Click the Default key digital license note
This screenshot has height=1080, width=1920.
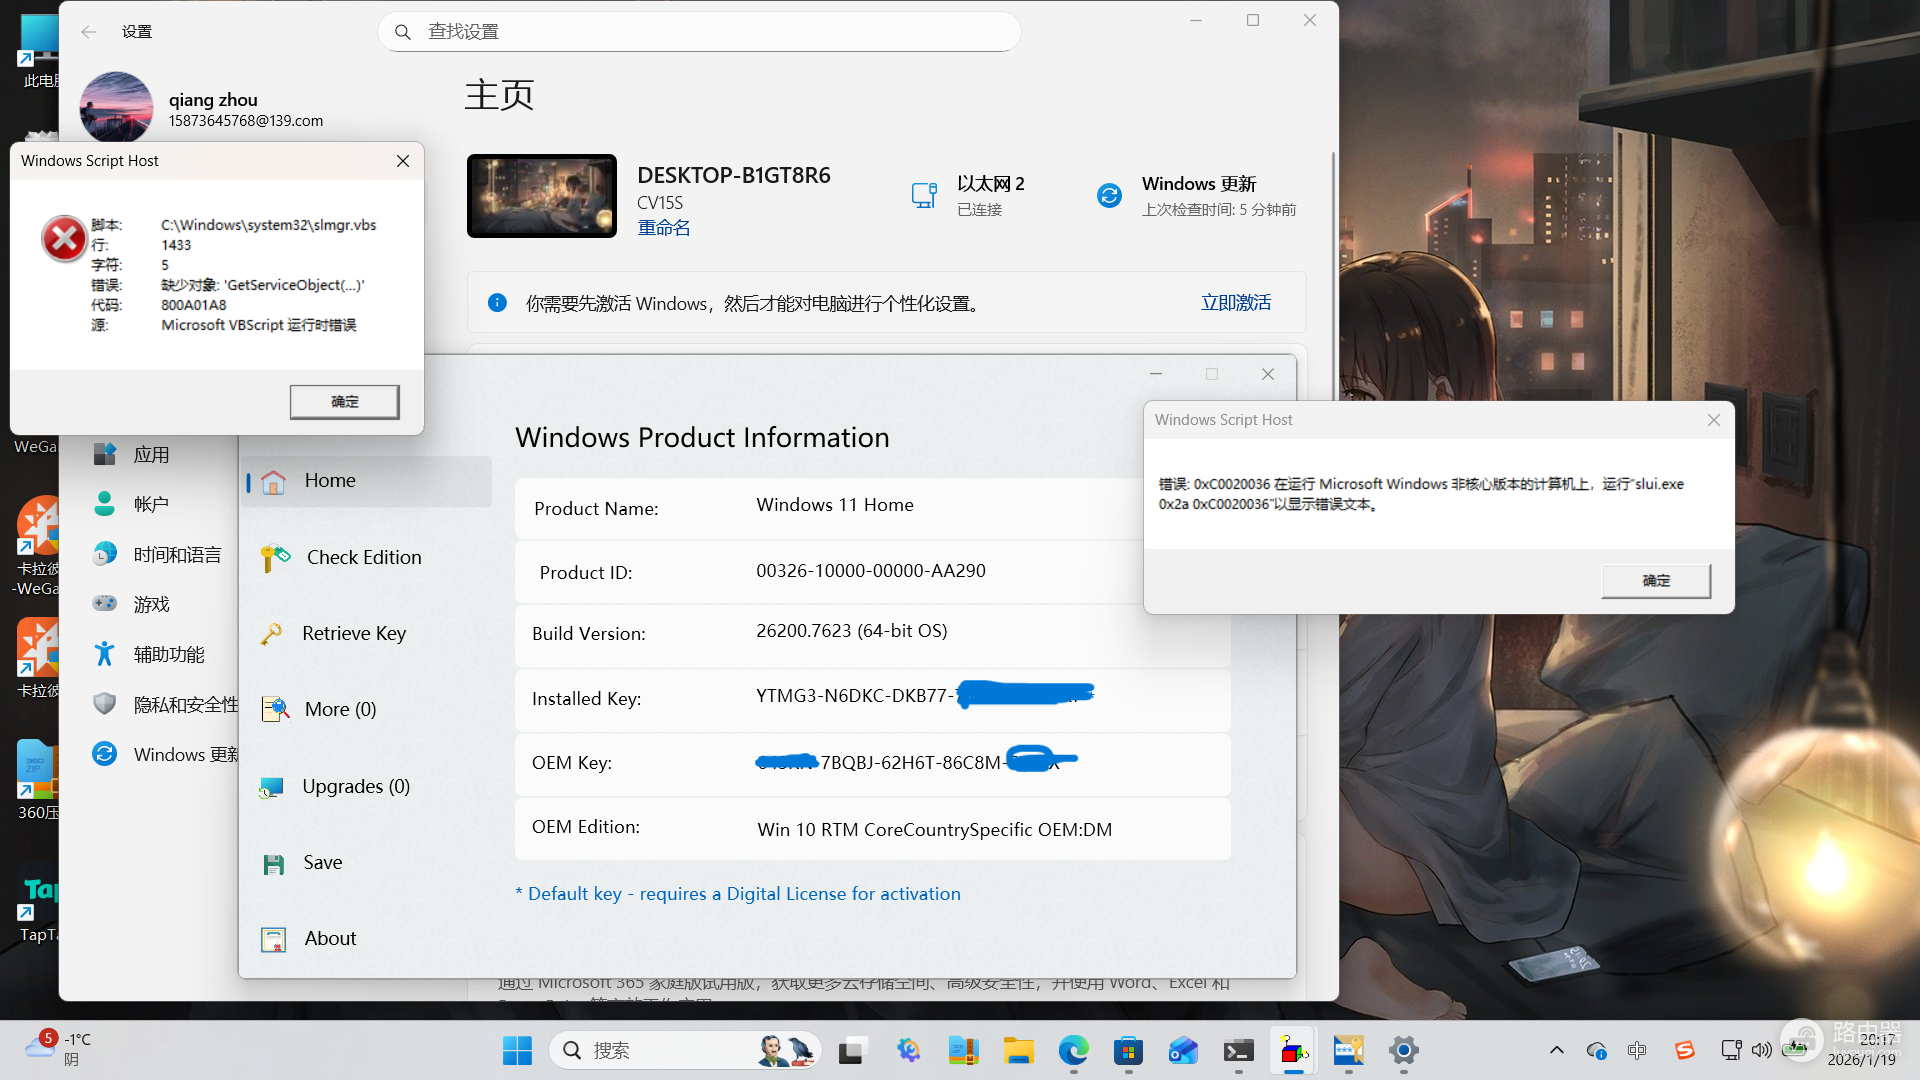(738, 894)
